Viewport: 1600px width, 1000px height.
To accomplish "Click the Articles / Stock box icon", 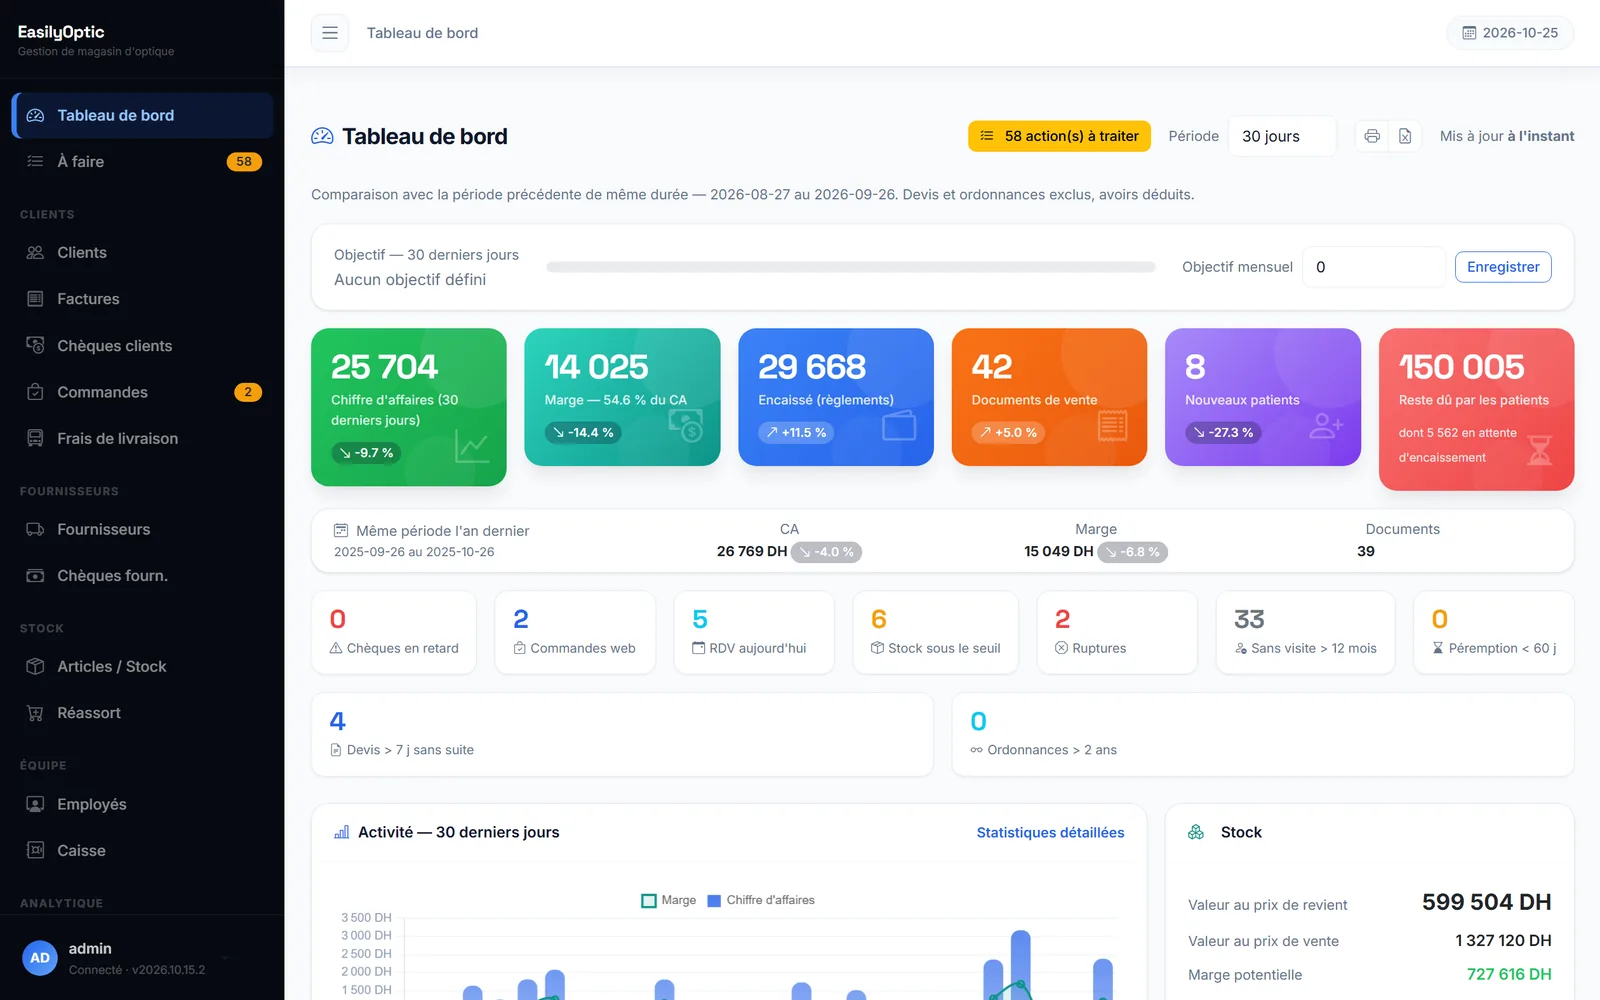I will 35,666.
